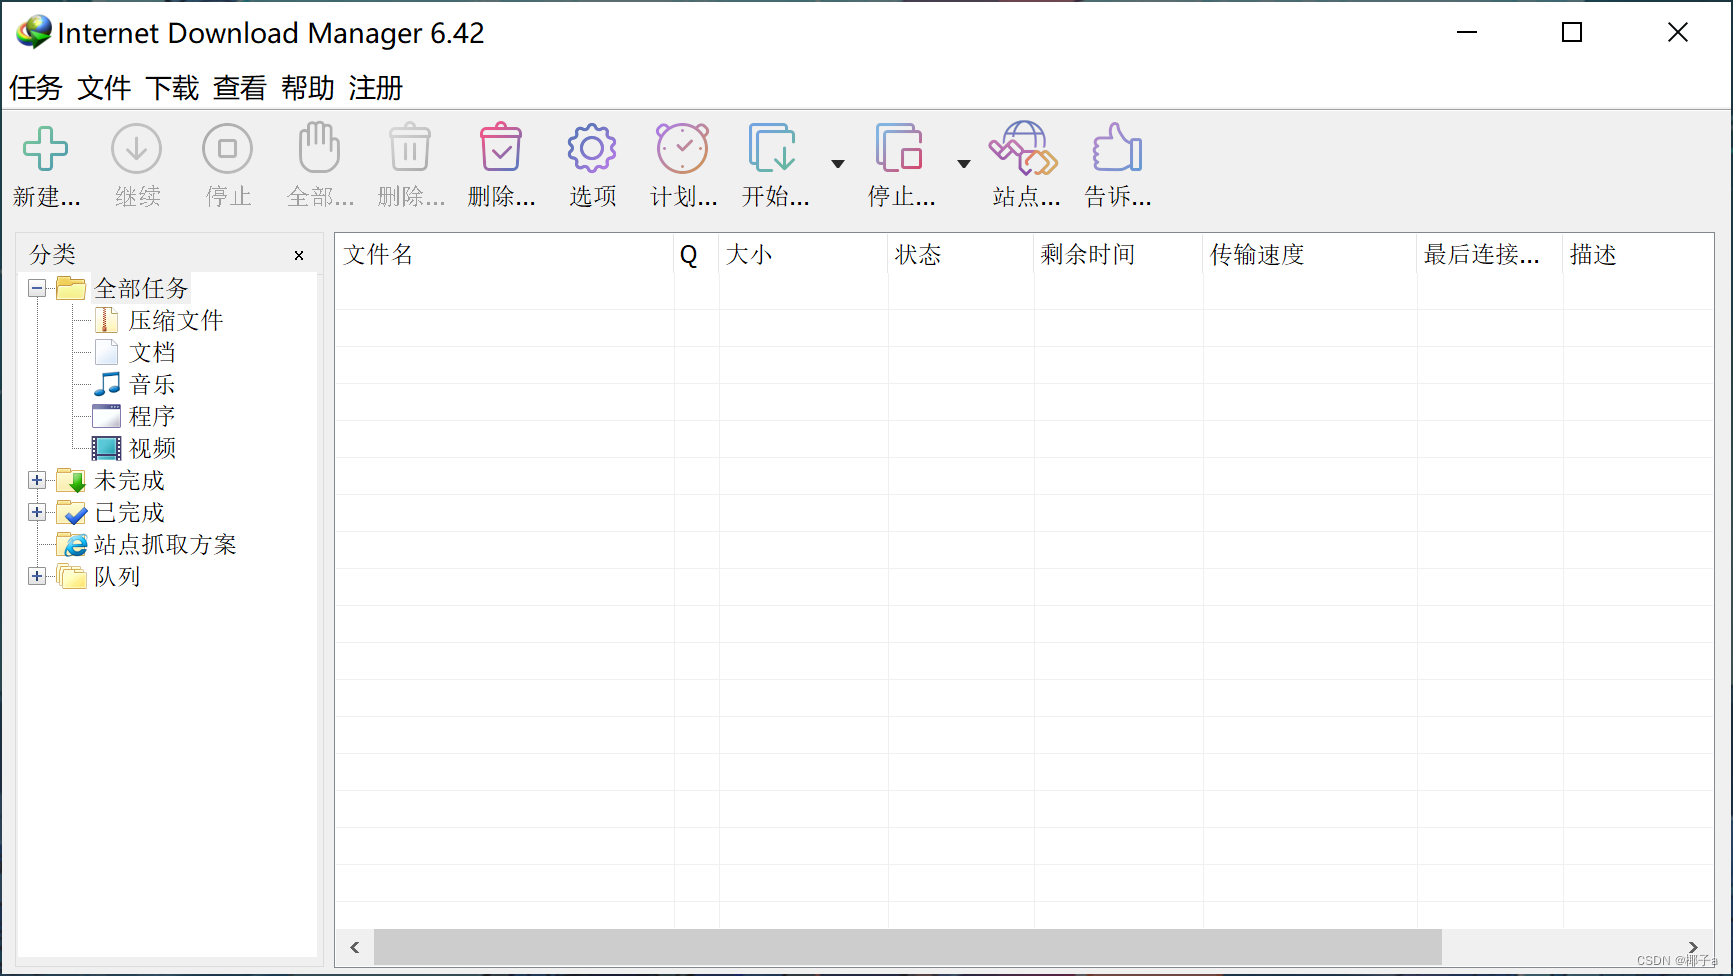Click the grey 删除 trash can icon
Screen dimensions: 1733x976
click(x=410, y=148)
